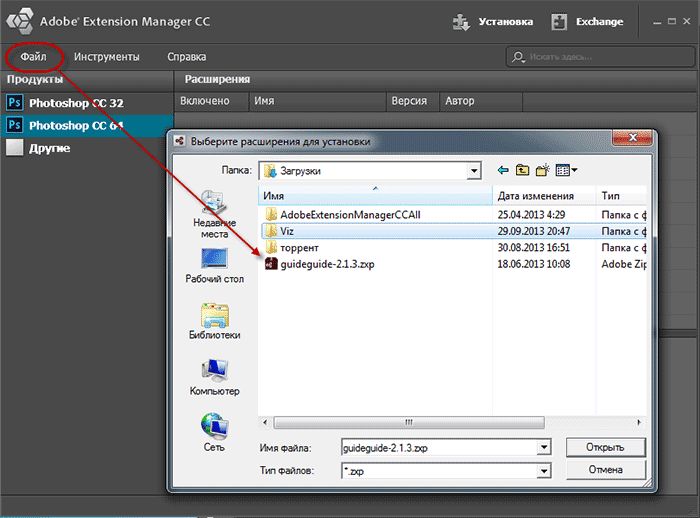Sort files by Тип column

tap(621, 196)
